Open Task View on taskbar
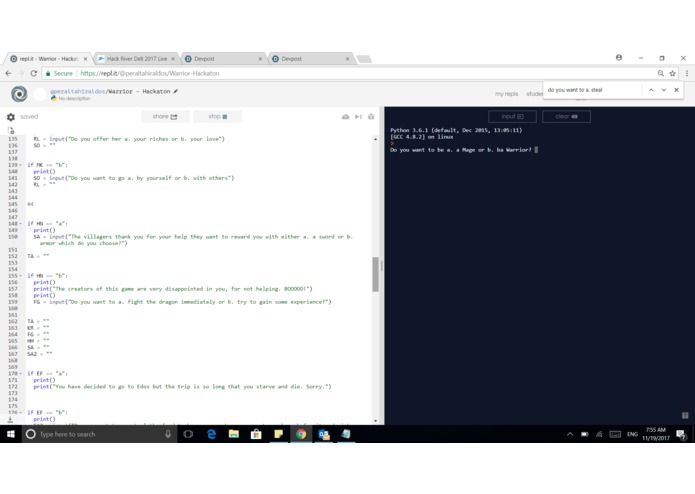Image resolution: width=695 pixels, height=494 pixels. pos(188,434)
